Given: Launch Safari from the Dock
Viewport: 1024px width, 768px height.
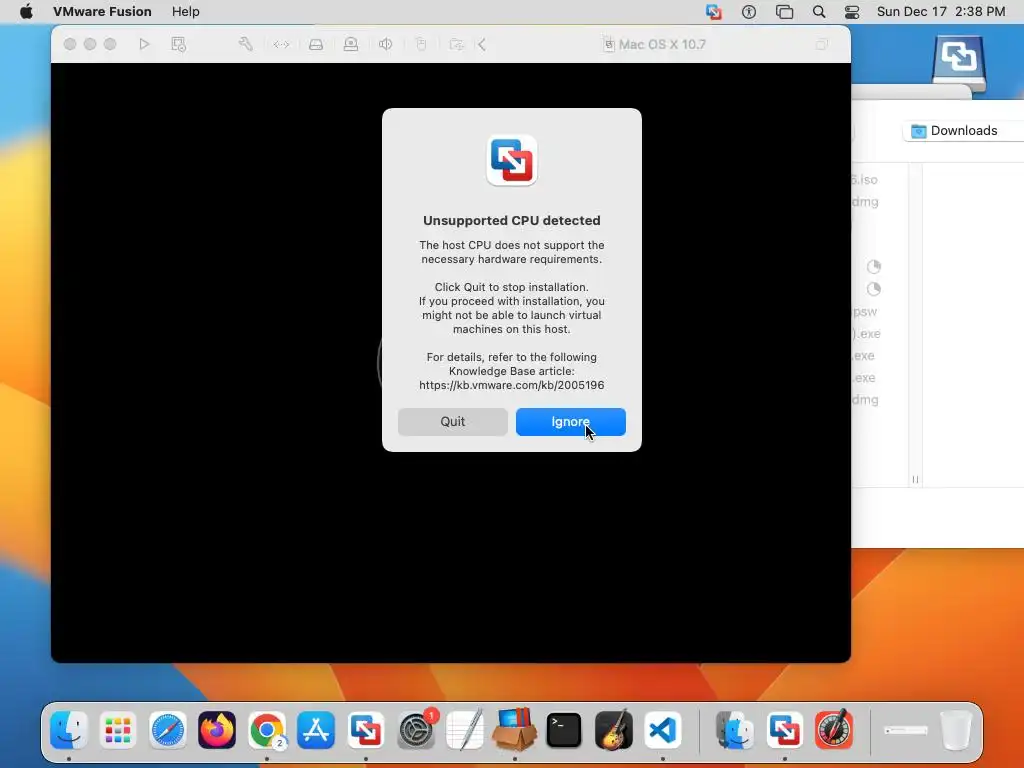Looking at the screenshot, I should [168, 729].
